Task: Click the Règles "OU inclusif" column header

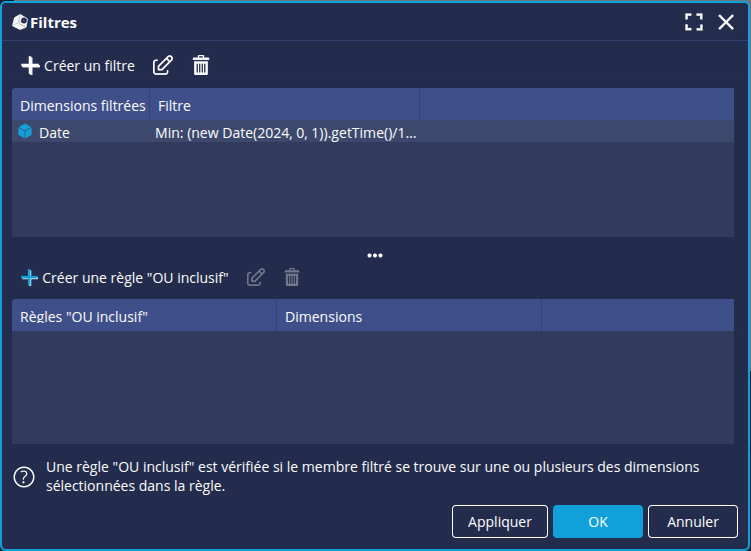Action: (144, 317)
